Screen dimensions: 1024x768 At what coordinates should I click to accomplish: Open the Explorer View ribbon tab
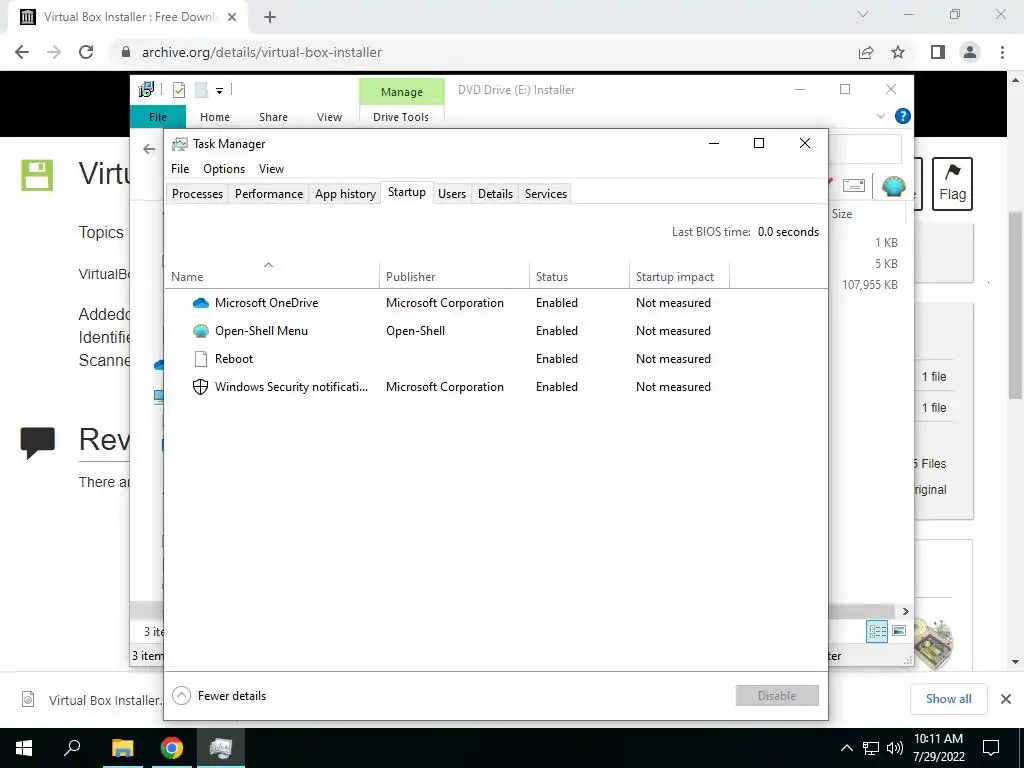click(x=329, y=117)
